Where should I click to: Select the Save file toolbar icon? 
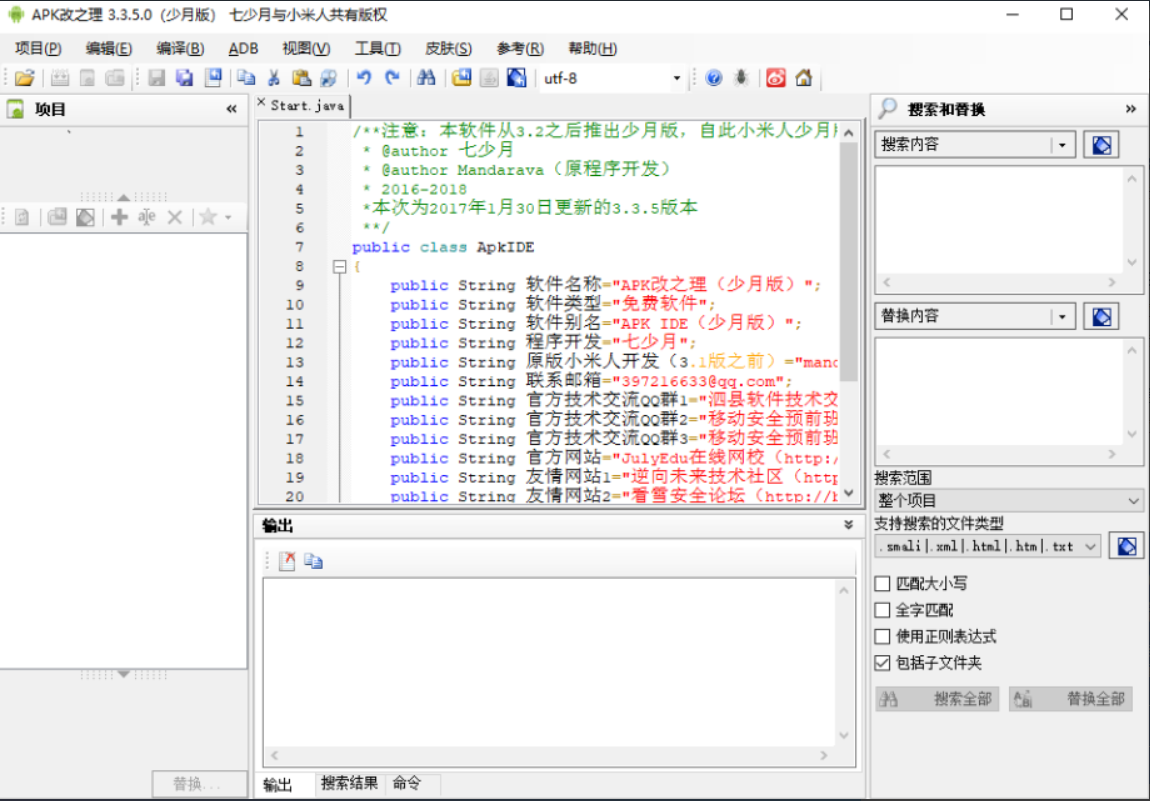156,77
